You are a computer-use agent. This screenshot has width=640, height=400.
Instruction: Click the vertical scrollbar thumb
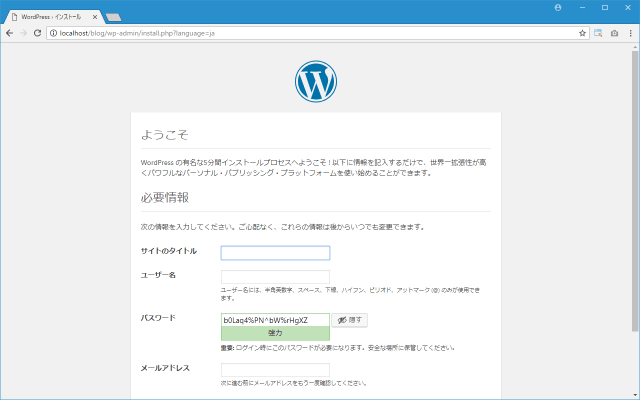635,190
